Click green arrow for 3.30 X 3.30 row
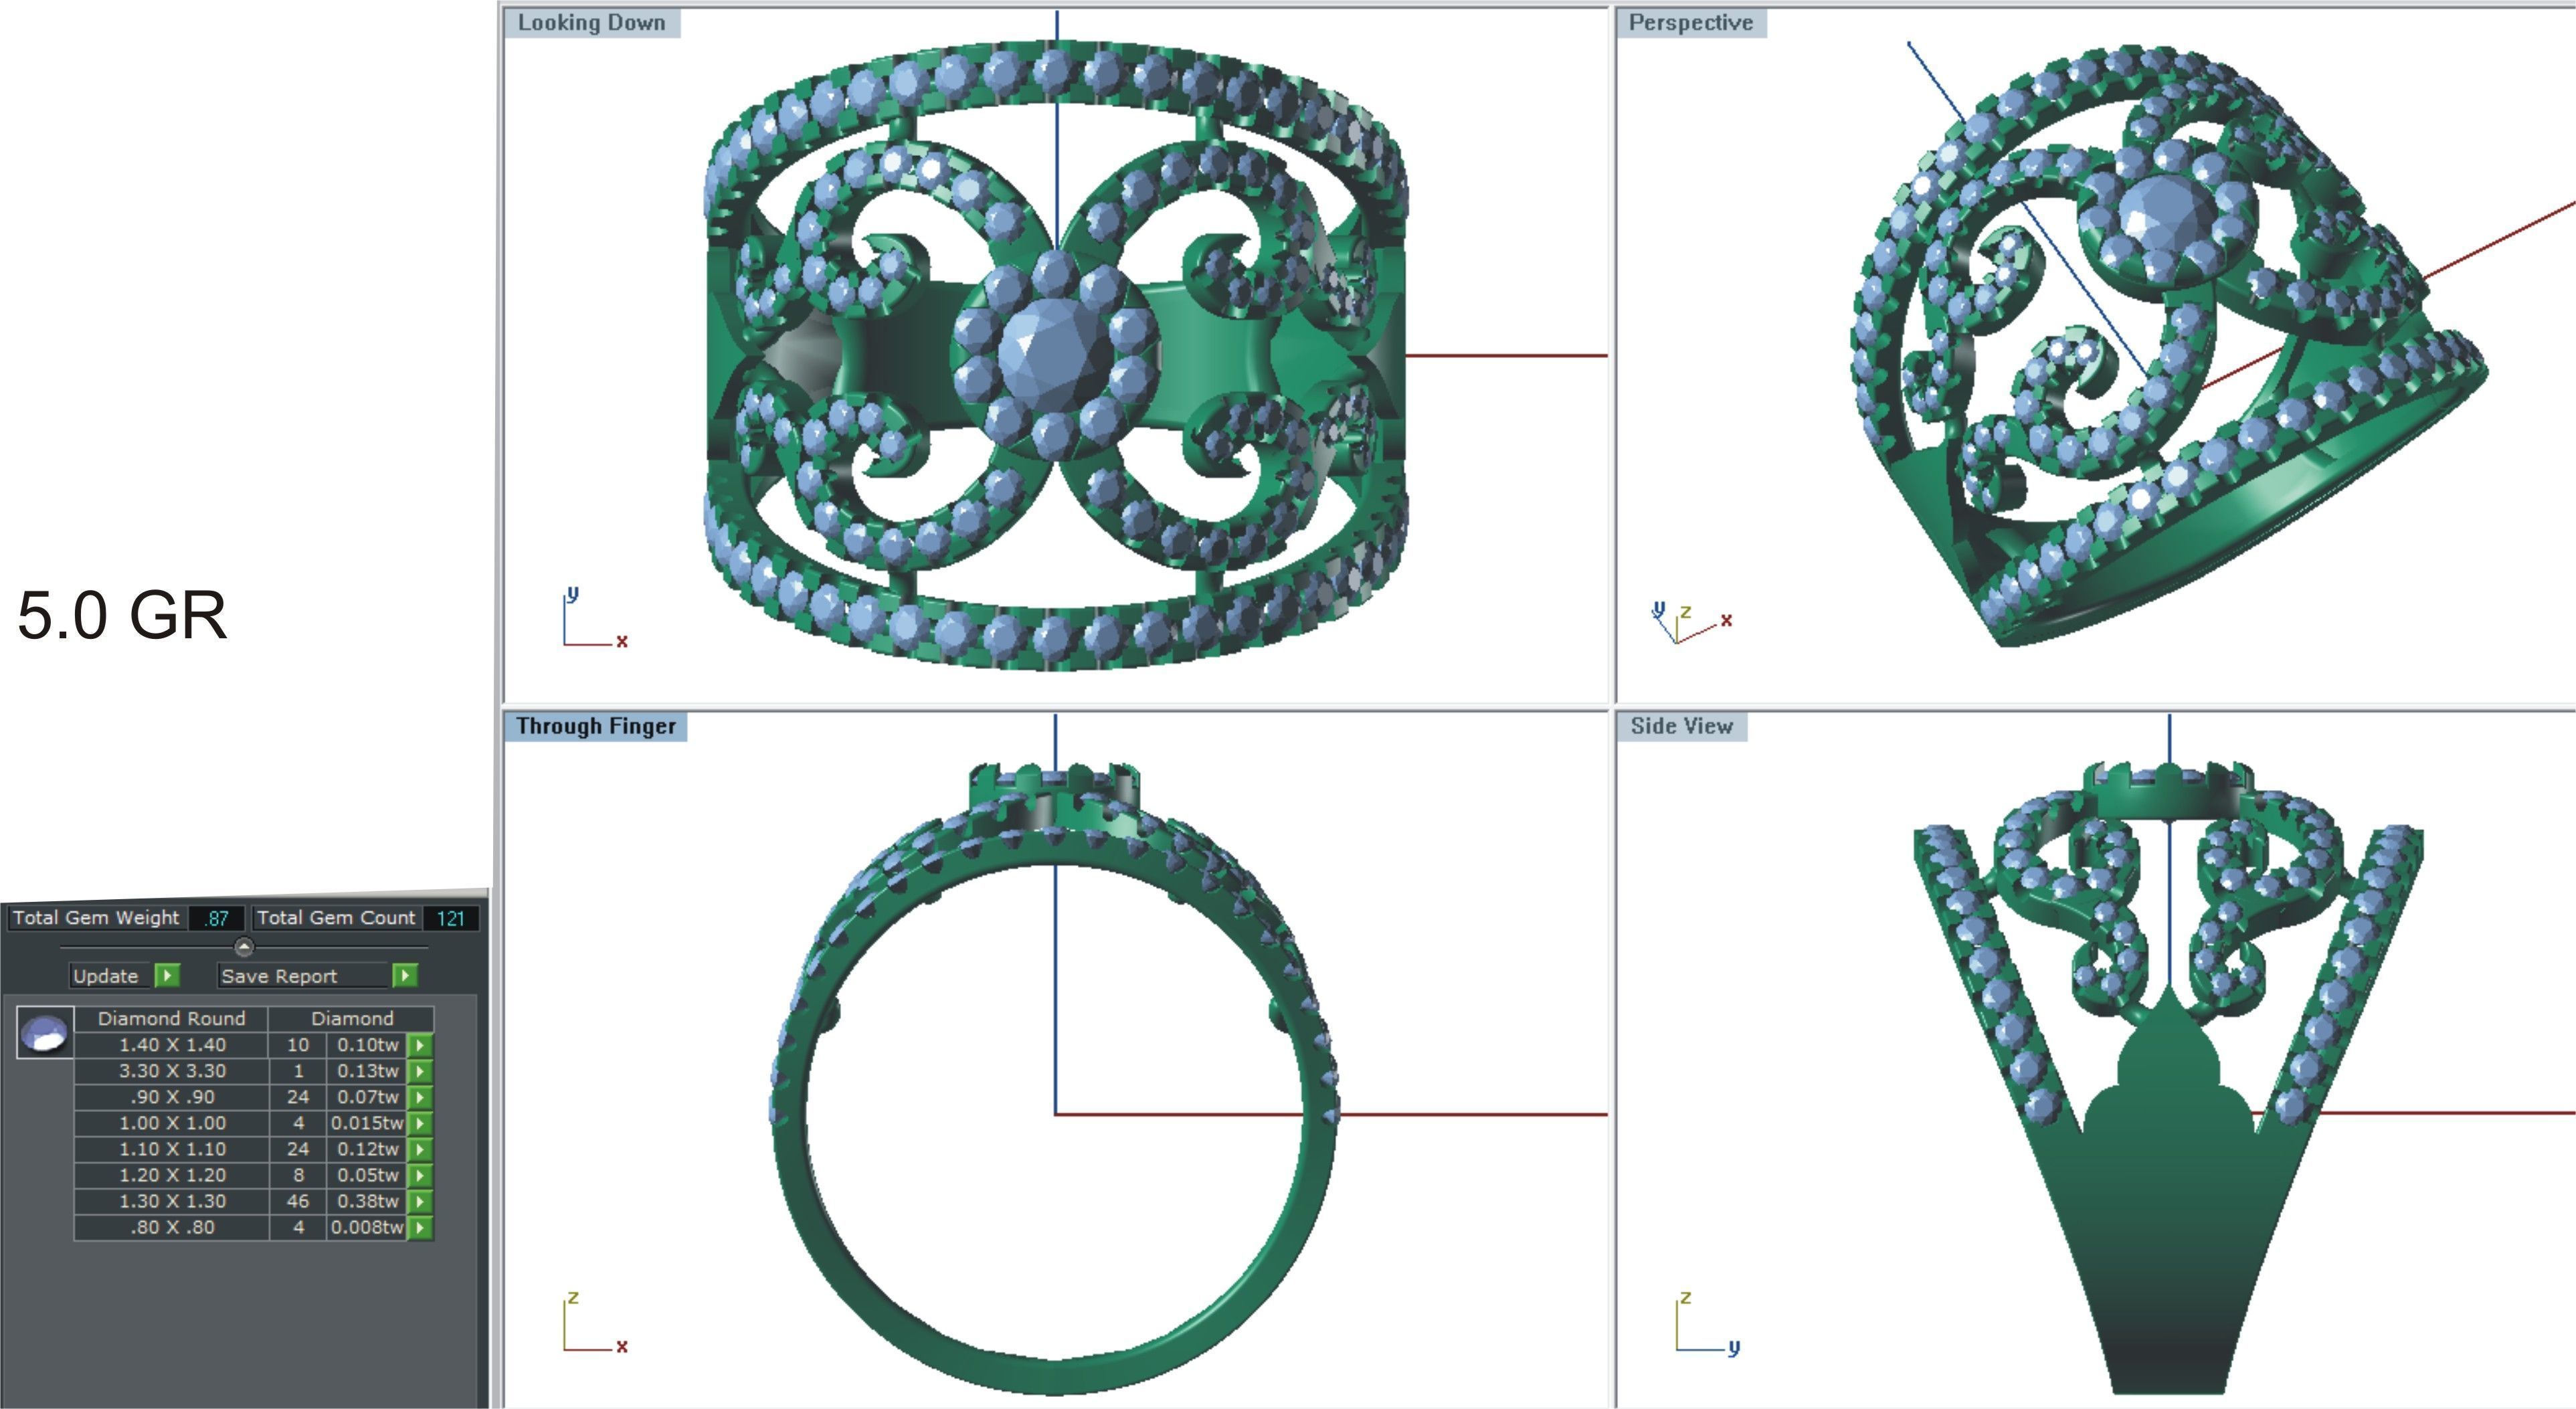The height and width of the screenshot is (1409, 2576). click(420, 1071)
